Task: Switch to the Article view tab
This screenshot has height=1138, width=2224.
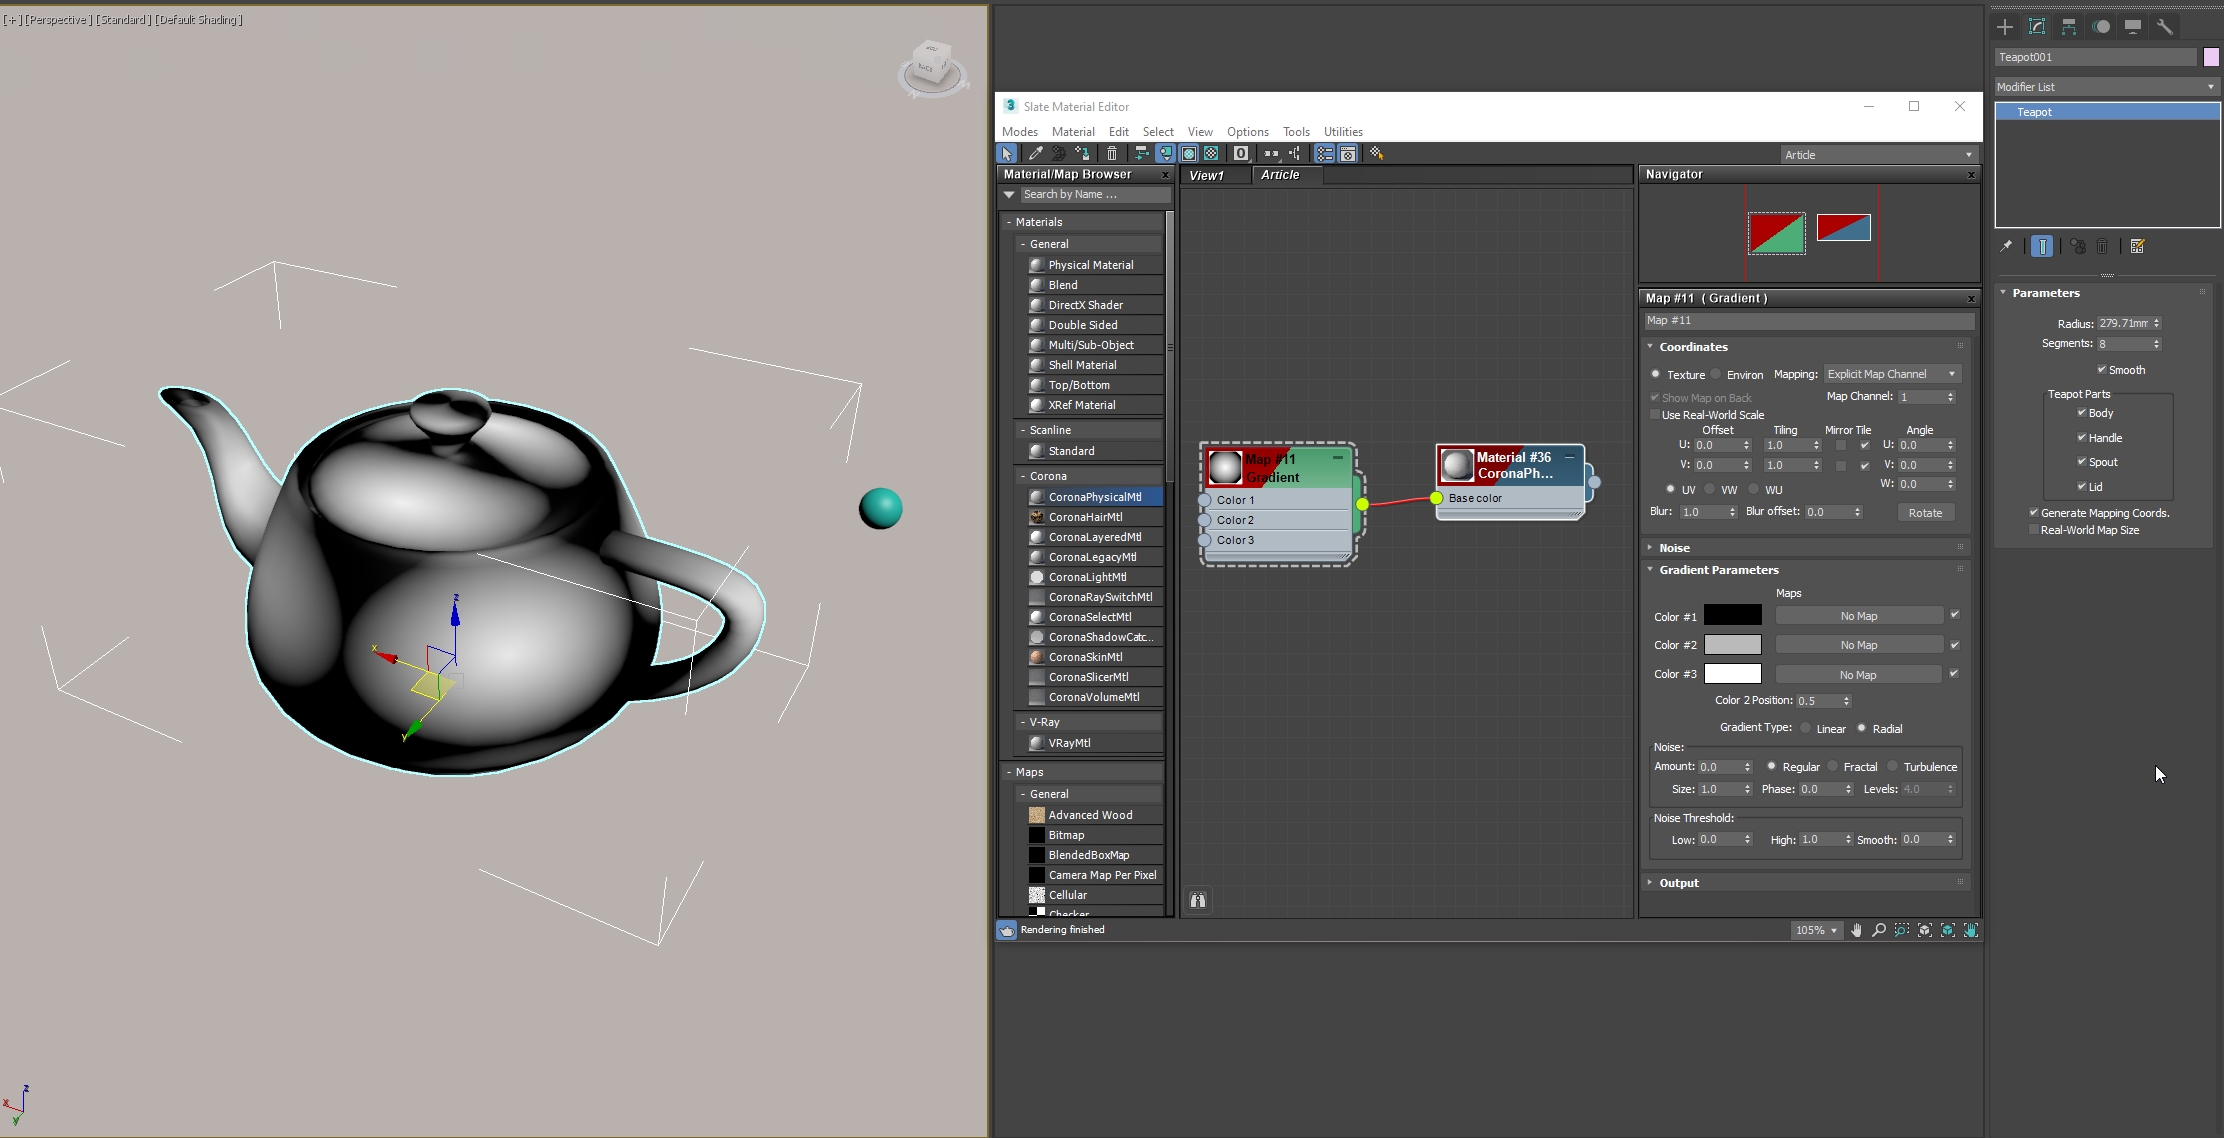Action: coord(1280,175)
